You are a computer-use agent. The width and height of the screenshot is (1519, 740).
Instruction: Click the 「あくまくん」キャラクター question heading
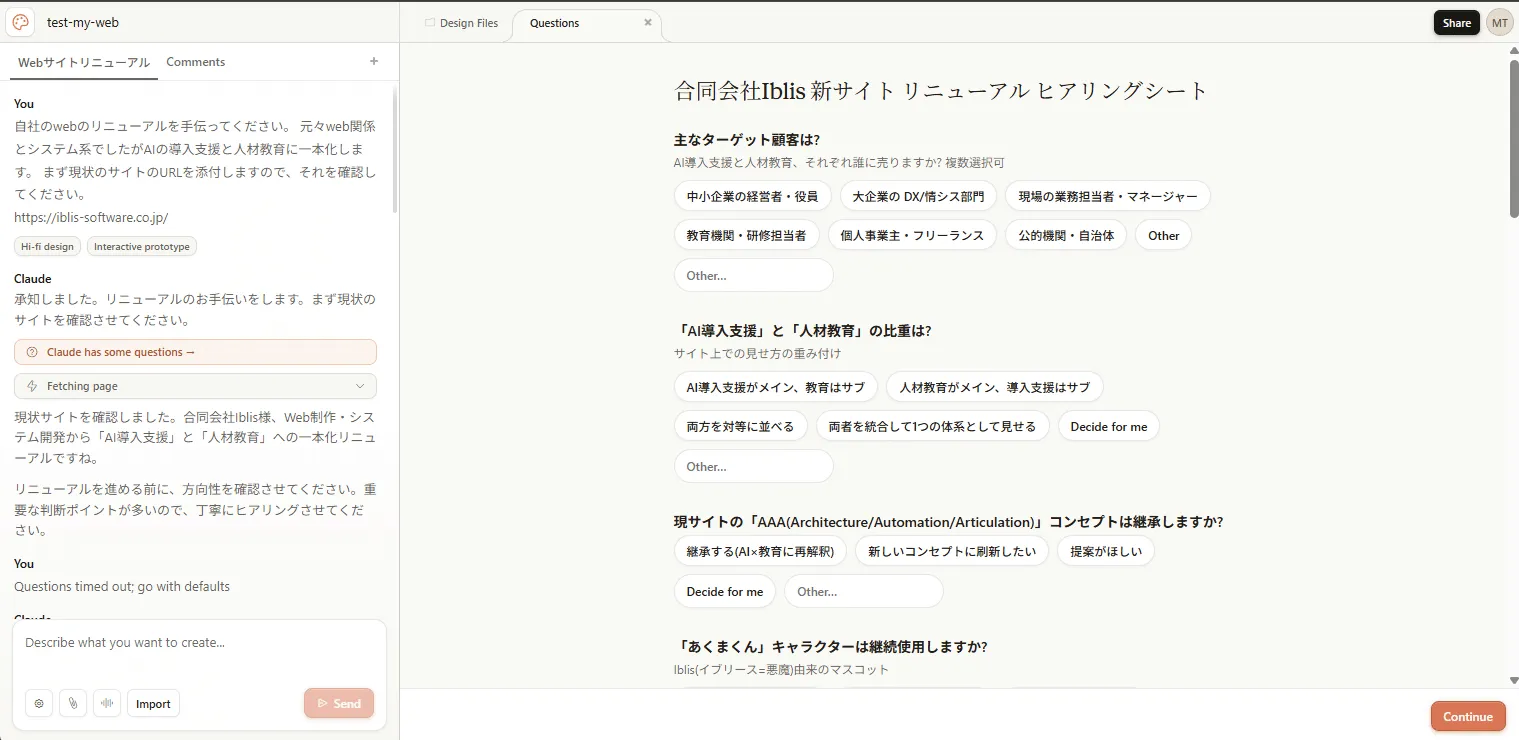coord(831,646)
